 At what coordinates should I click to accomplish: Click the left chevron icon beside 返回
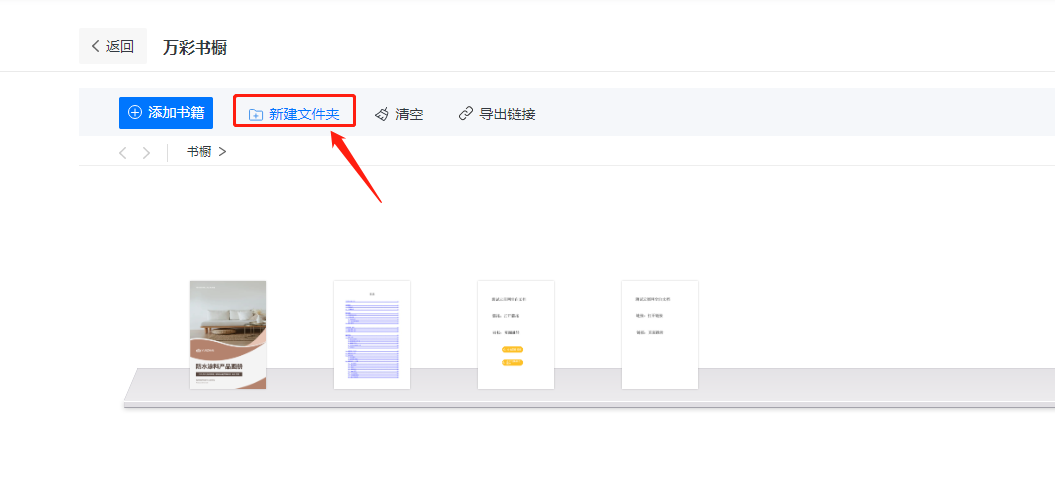pyautogui.click(x=95, y=46)
